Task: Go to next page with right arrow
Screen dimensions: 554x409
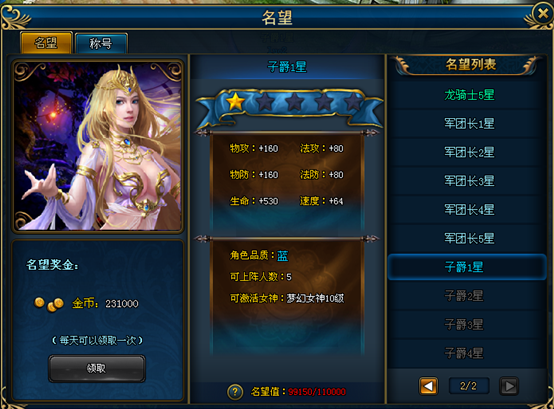Action: (509, 386)
